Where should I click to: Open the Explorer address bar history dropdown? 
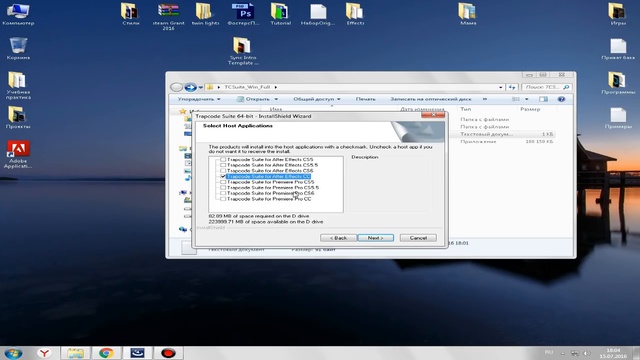[x=501, y=87]
